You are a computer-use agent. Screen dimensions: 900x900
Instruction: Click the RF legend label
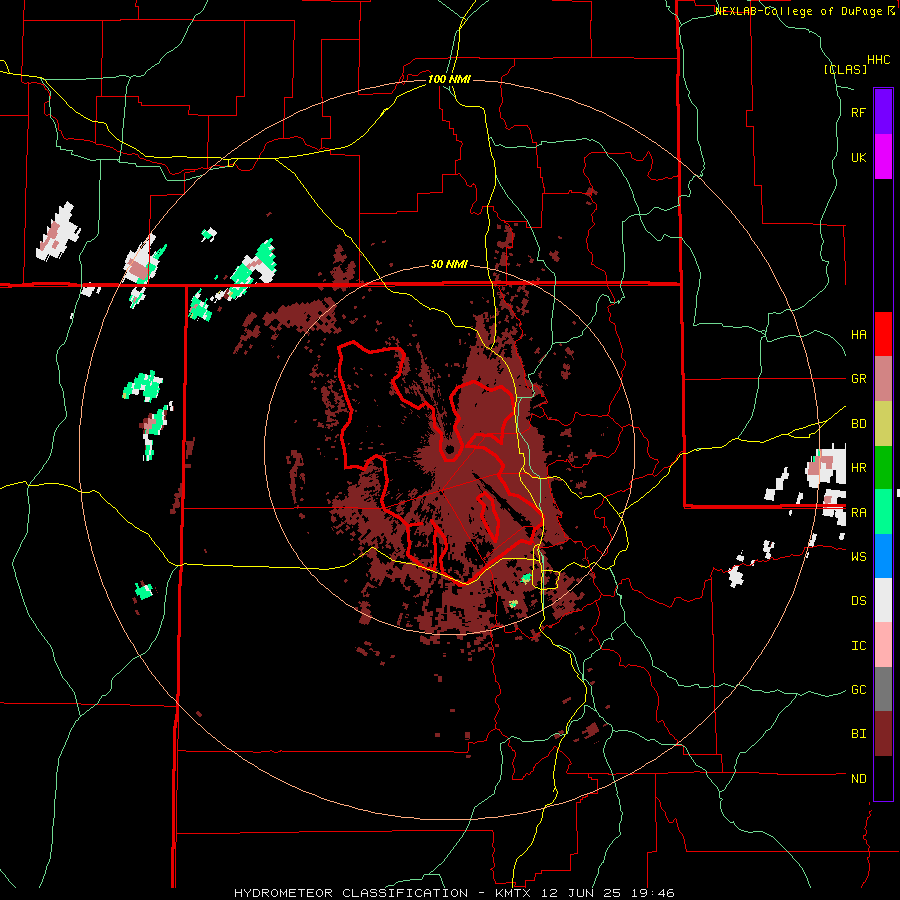click(x=858, y=112)
